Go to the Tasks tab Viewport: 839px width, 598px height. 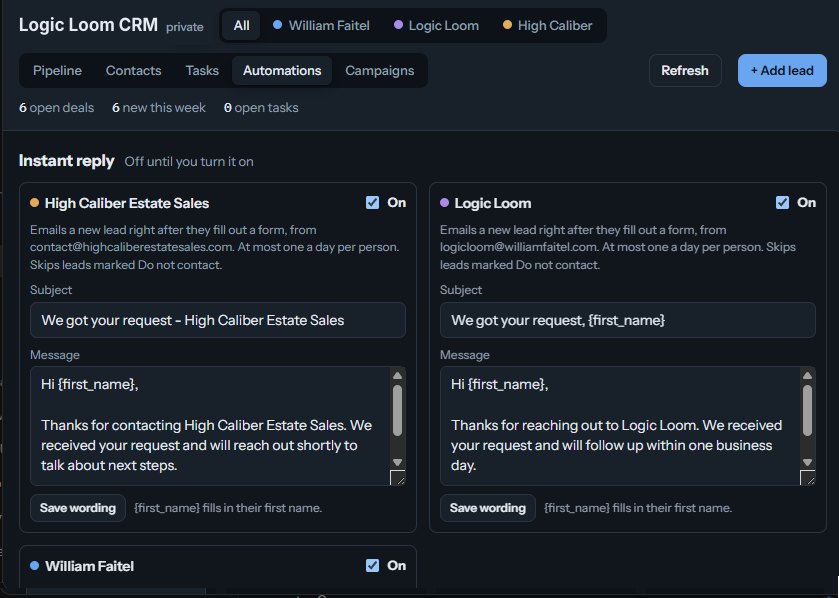point(202,71)
